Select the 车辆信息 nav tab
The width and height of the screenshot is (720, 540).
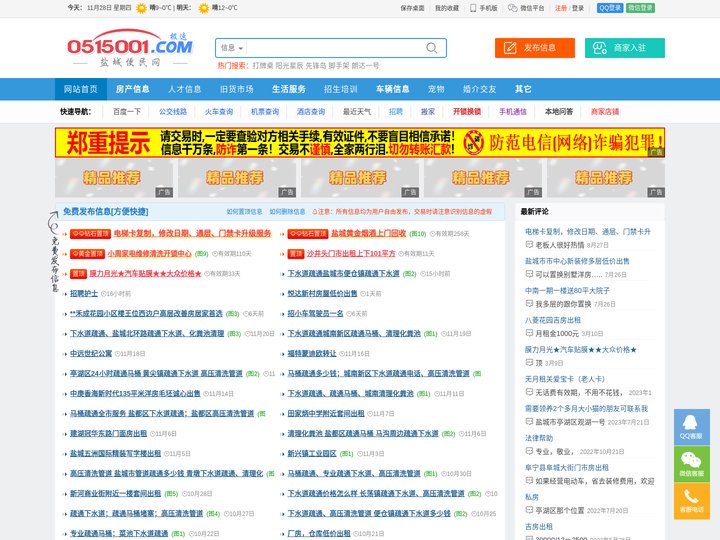[393, 89]
